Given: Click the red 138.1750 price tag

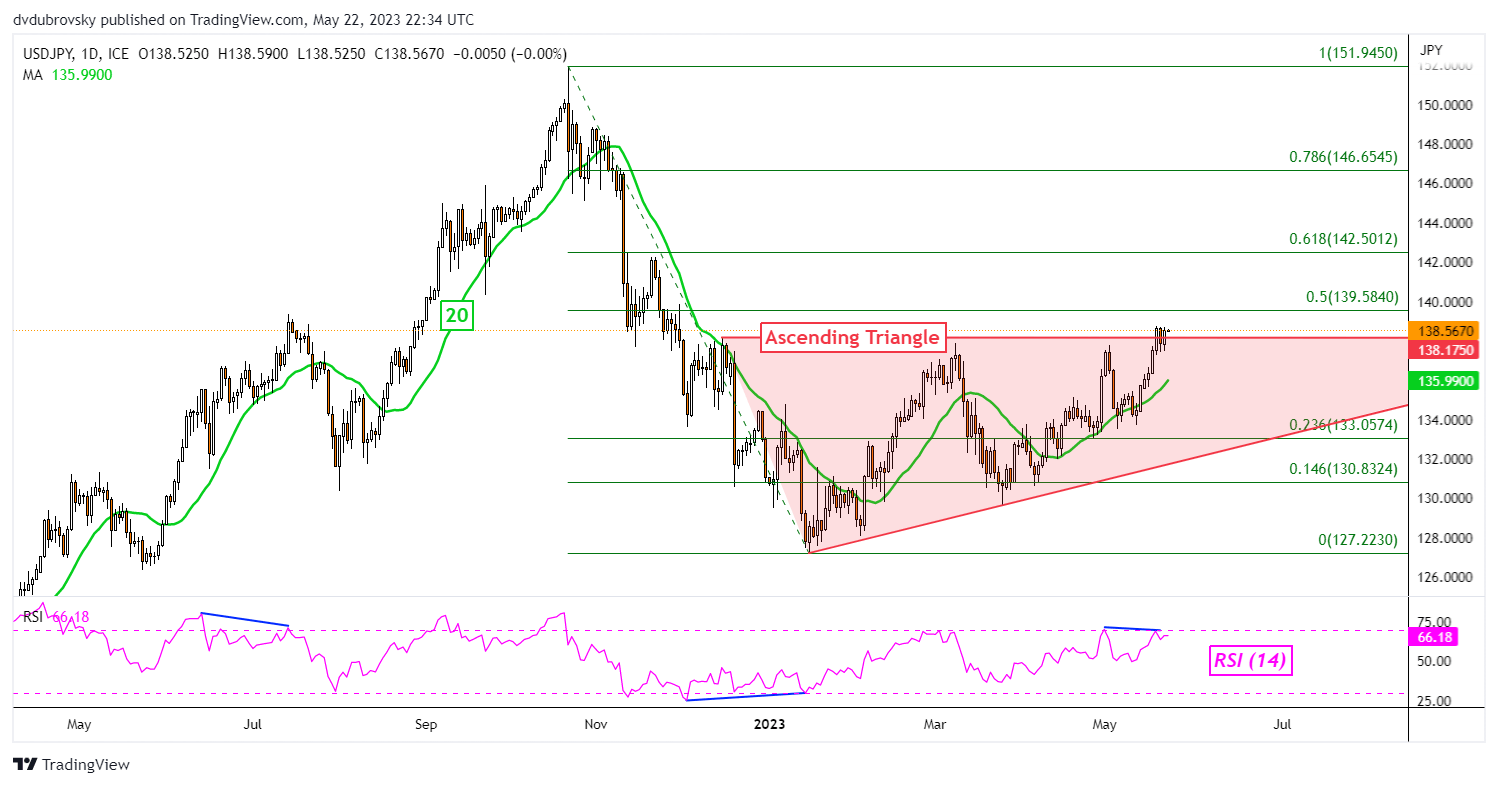Looking at the screenshot, I should (x=1441, y=350).
